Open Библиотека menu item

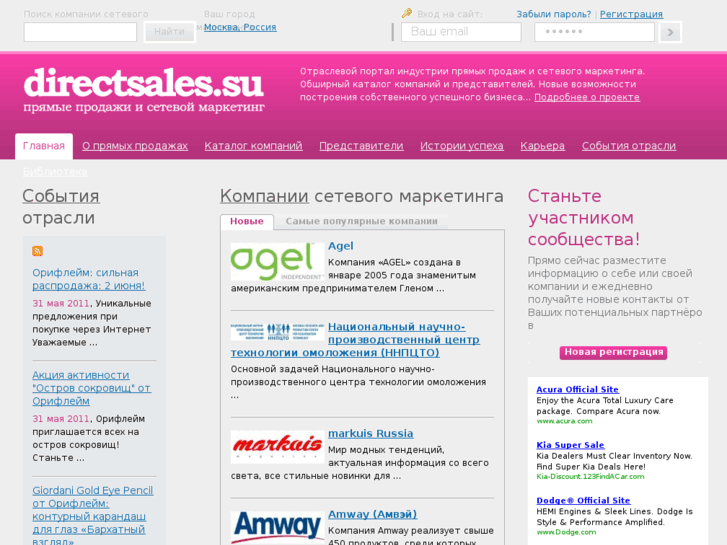[55, 172]
